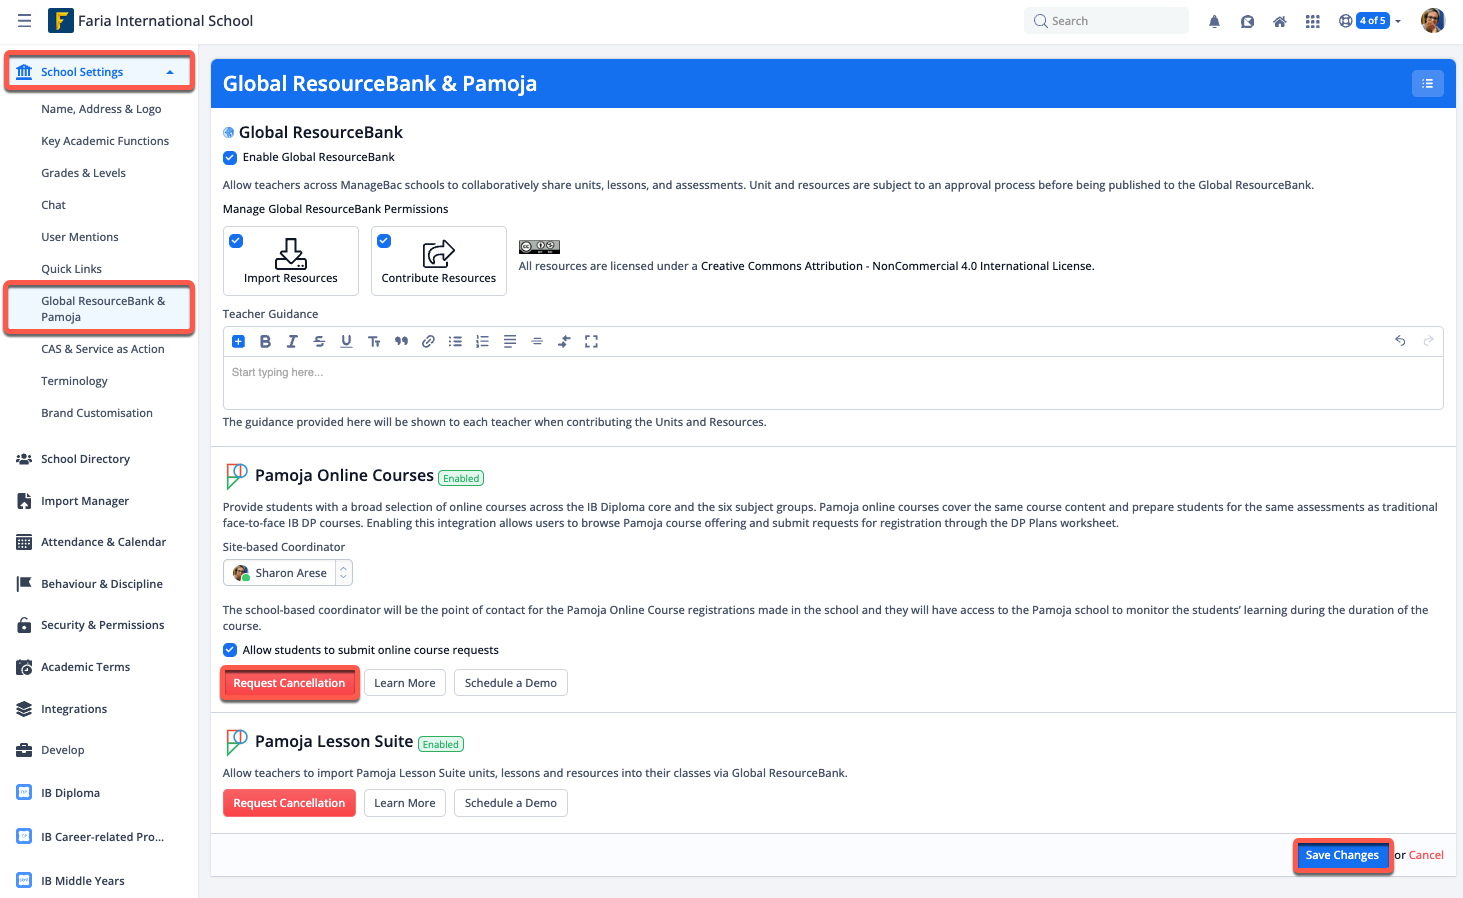Open the hamburger navigation menu

coord(24,20)
